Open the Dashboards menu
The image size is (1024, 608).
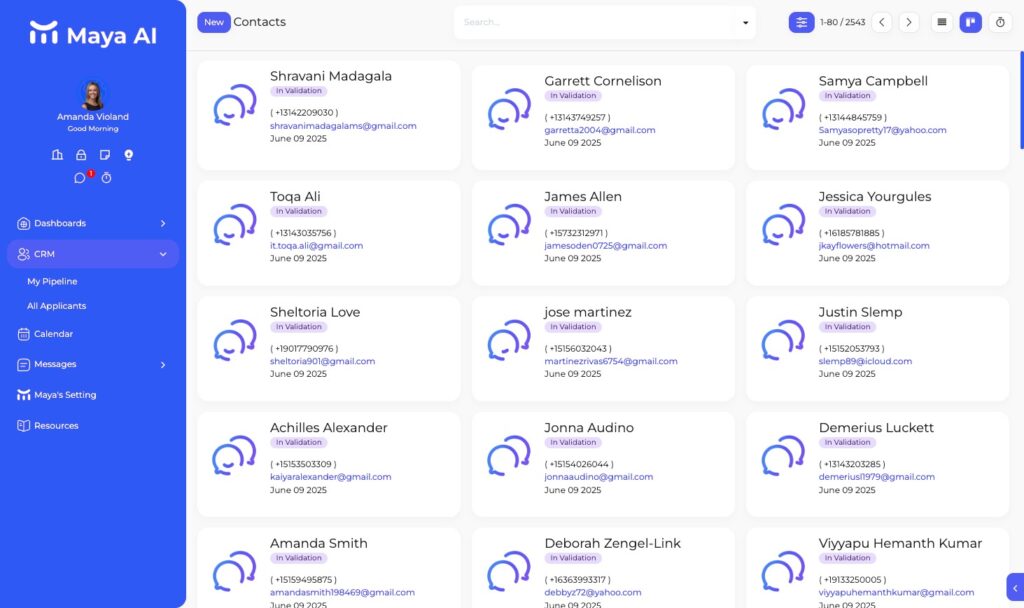93,223
